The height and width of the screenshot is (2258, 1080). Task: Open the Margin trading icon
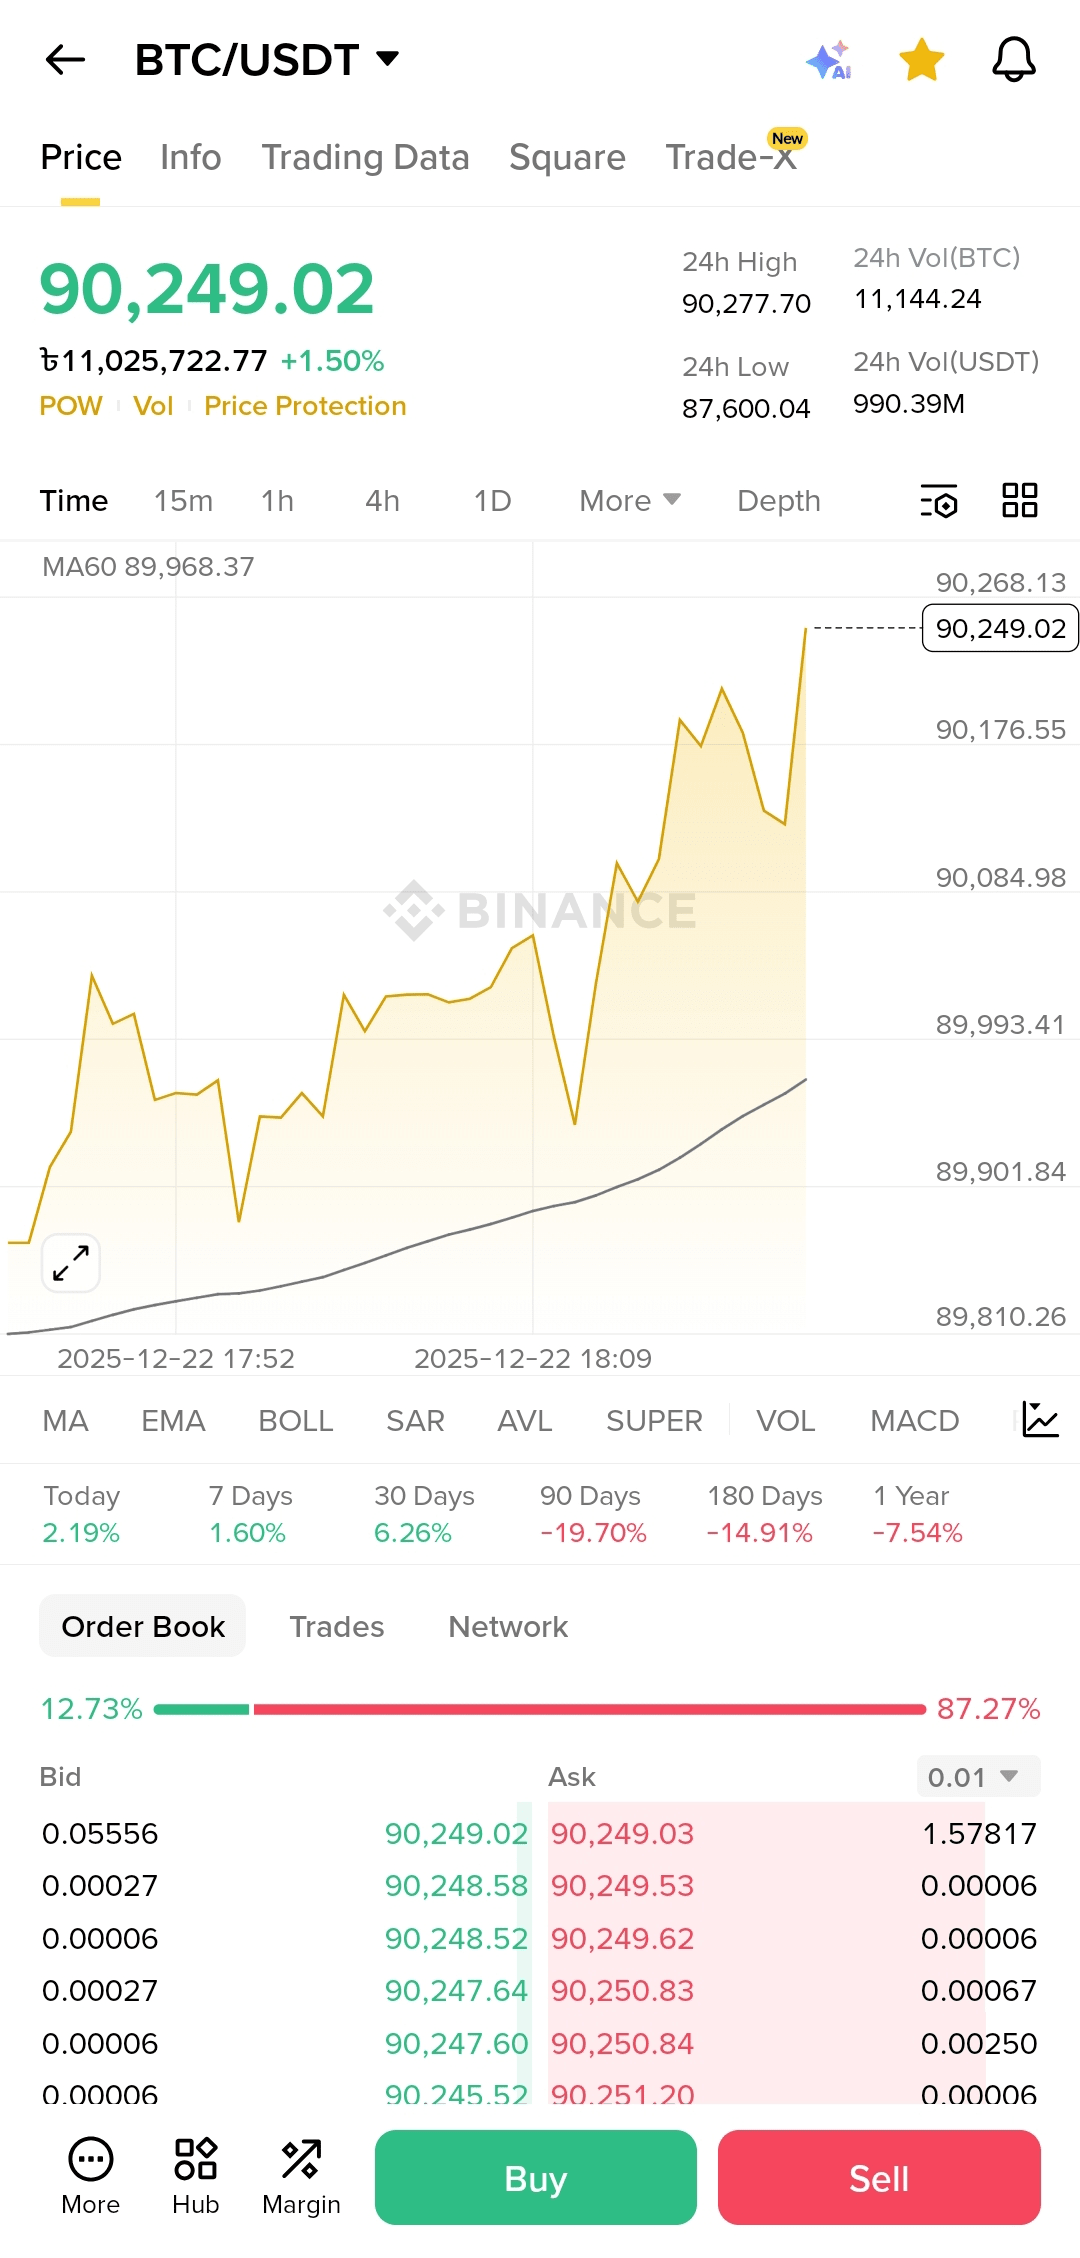coord(301,2177)
